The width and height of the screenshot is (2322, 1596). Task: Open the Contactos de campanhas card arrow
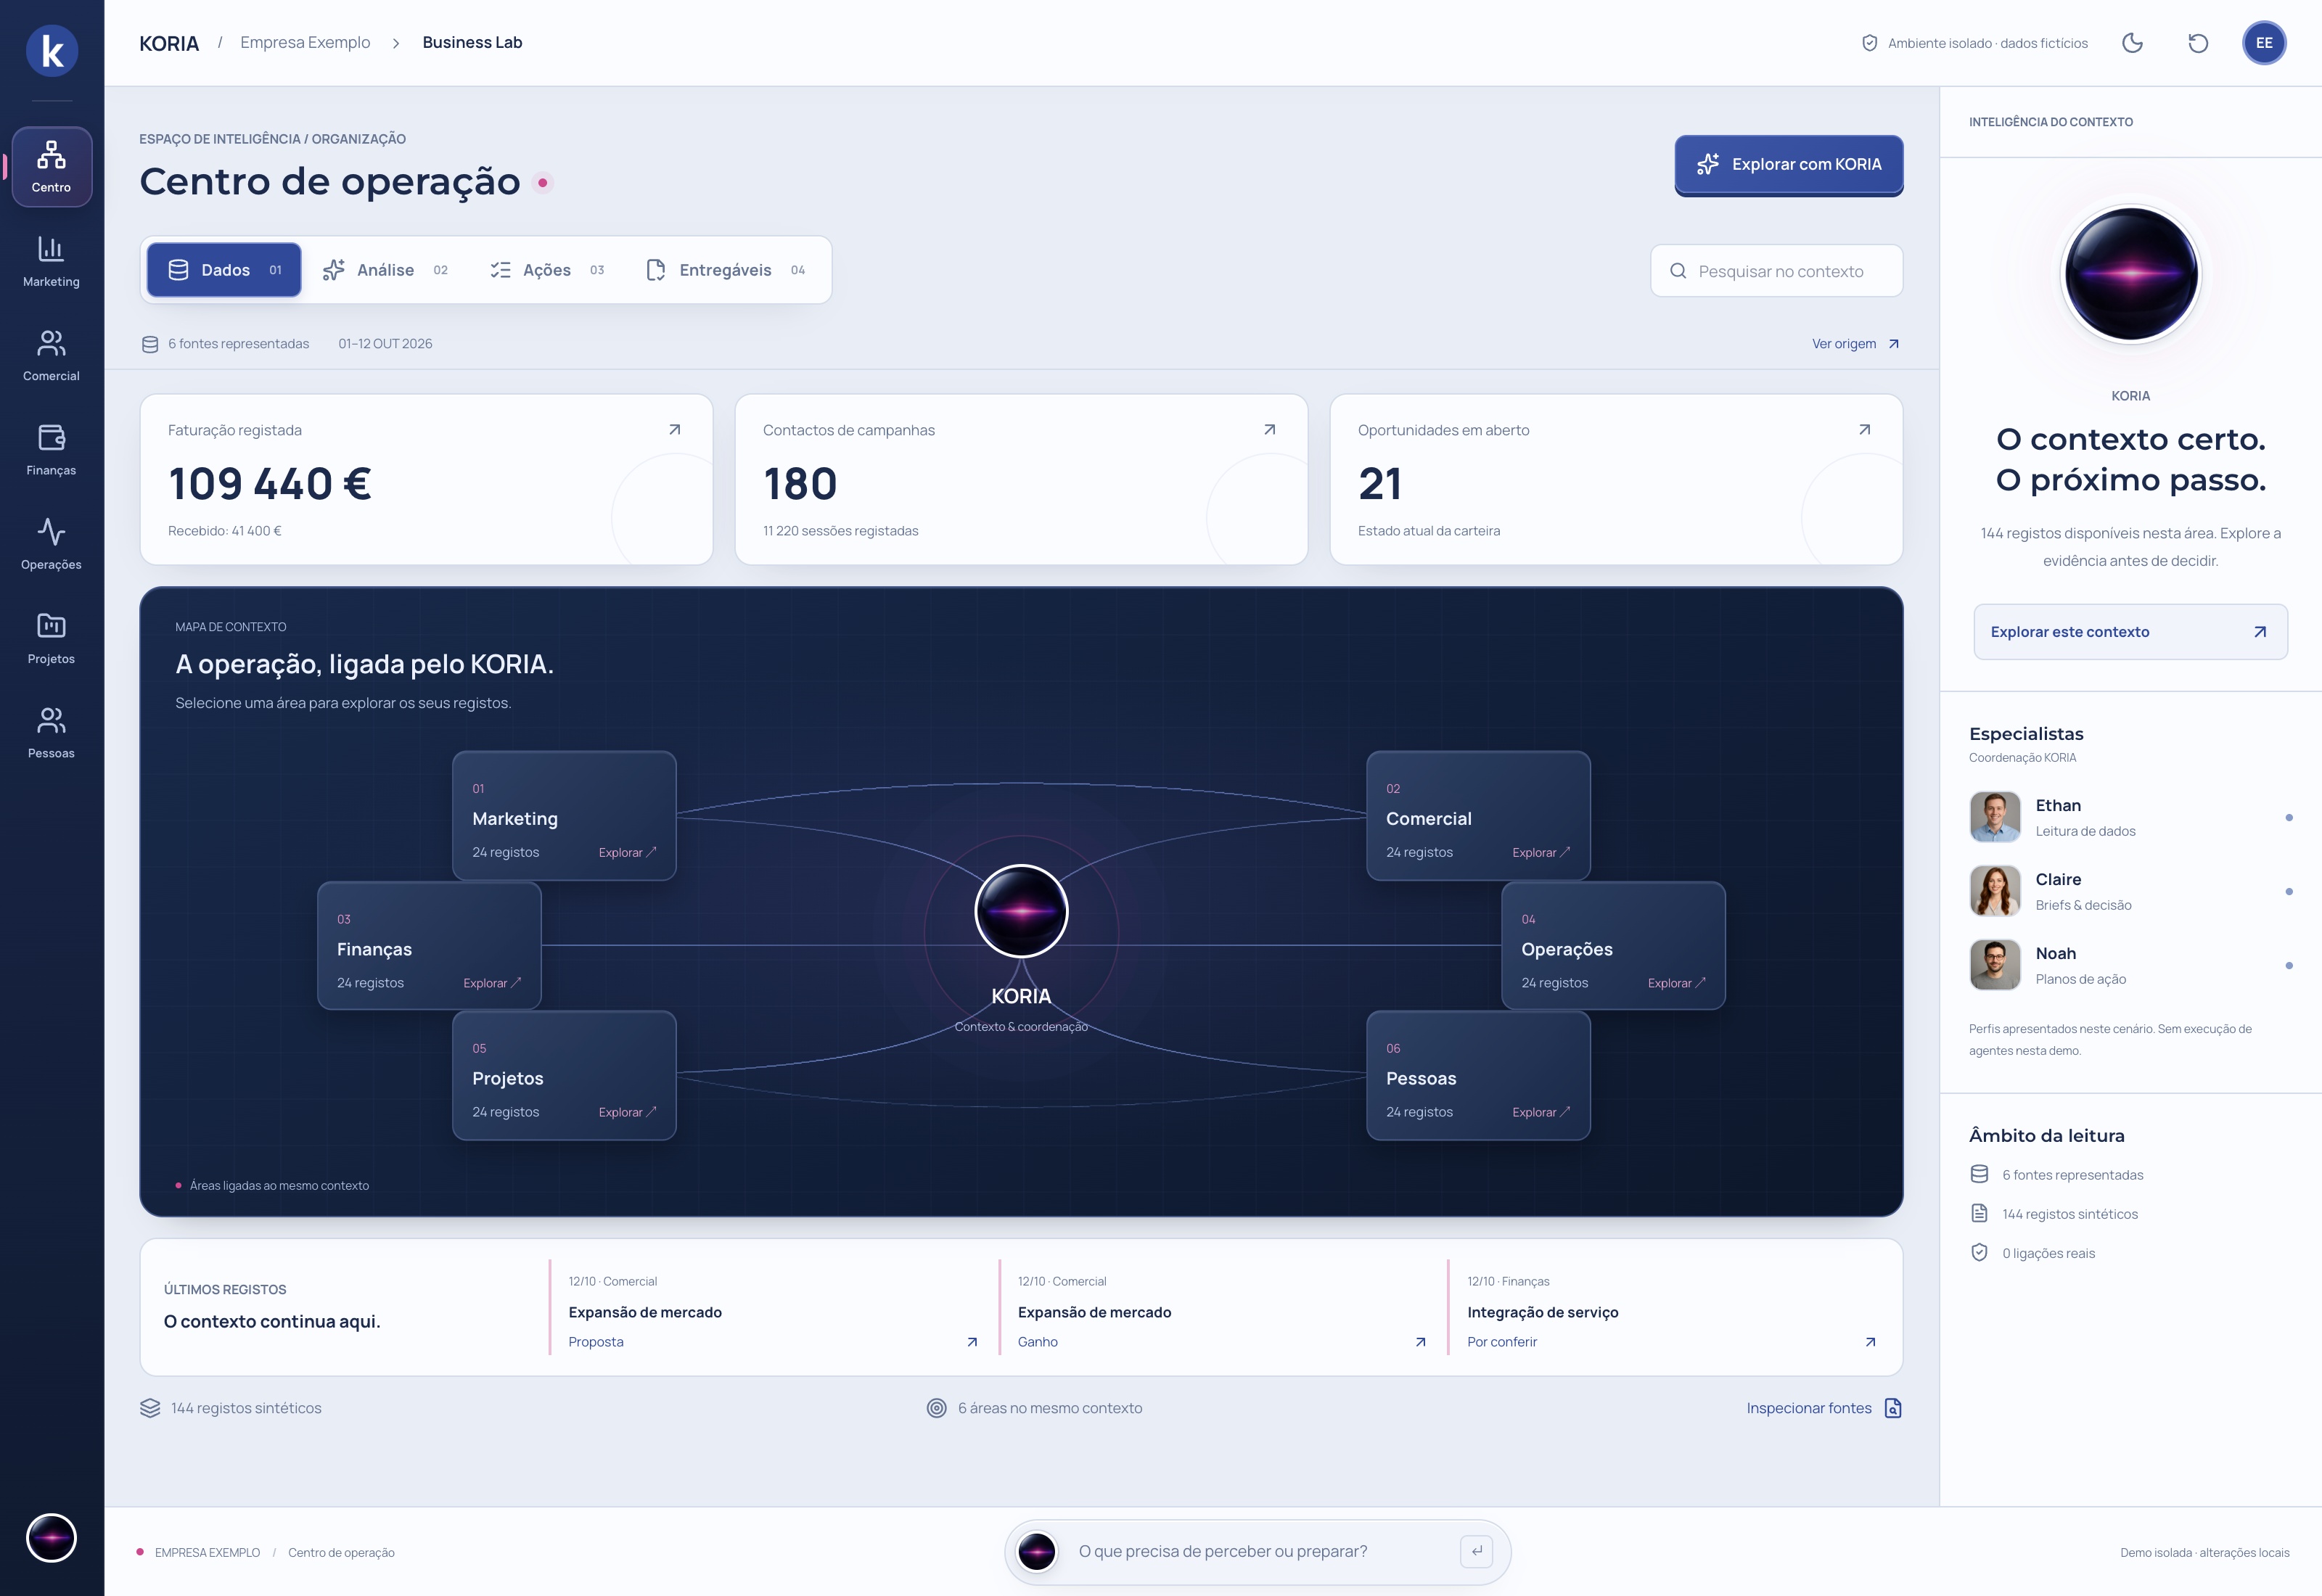click(1270, 430)
